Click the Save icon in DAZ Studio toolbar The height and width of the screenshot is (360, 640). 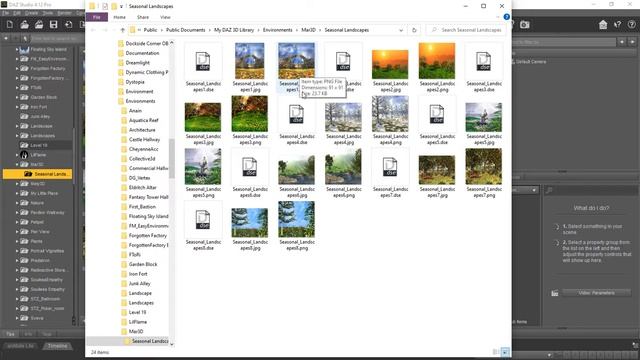tap(53, 25)
